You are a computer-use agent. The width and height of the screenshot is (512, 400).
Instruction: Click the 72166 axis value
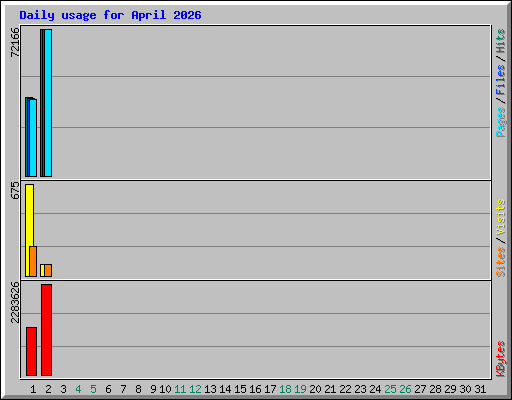(x=15, y=42)
